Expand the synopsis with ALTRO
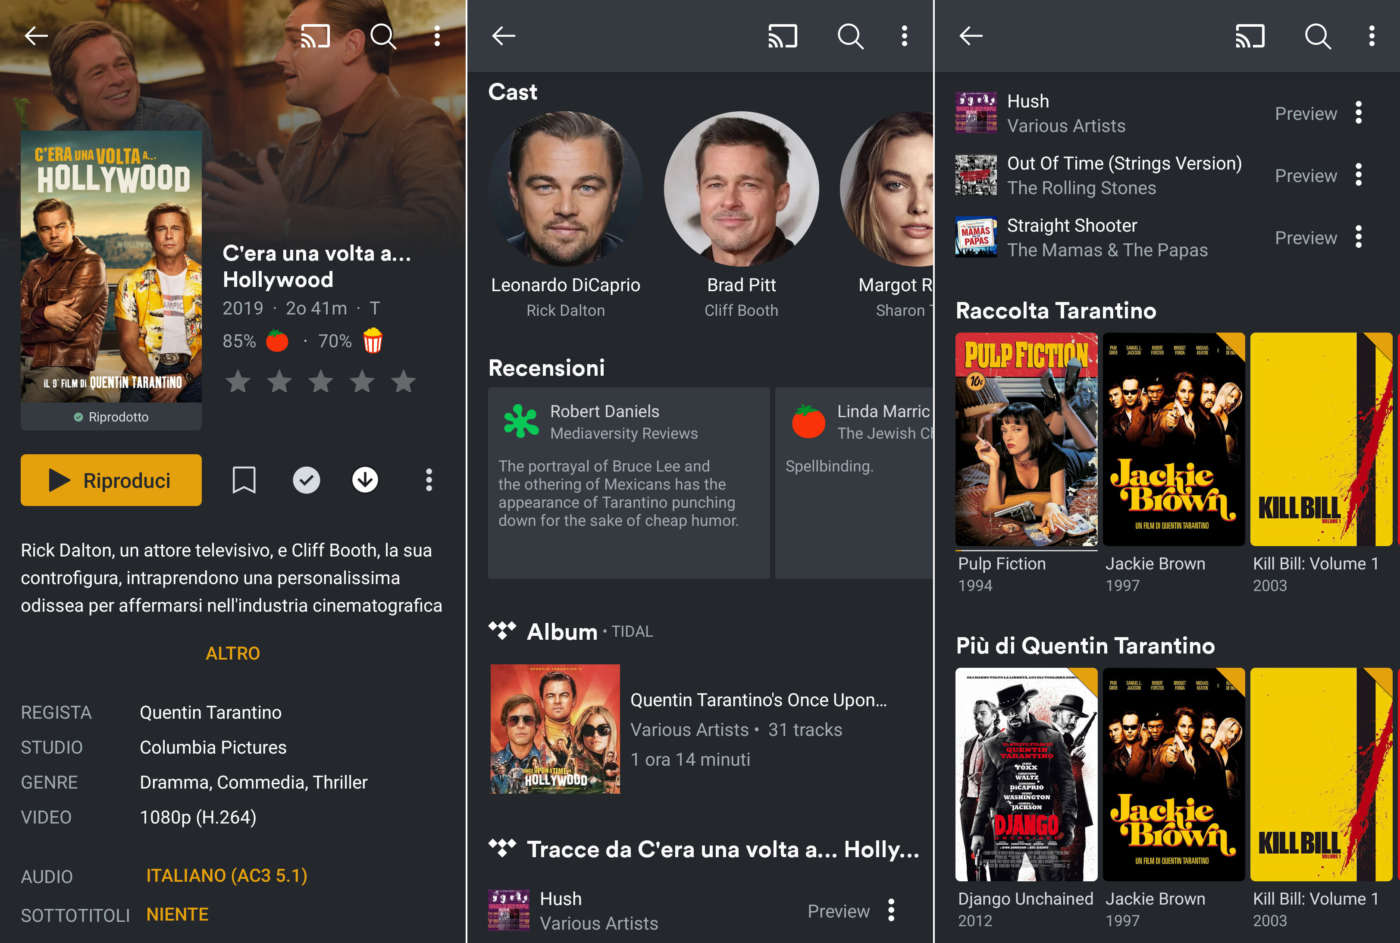The width and height of the screenshot is (1400, 943). pos(233,653)
